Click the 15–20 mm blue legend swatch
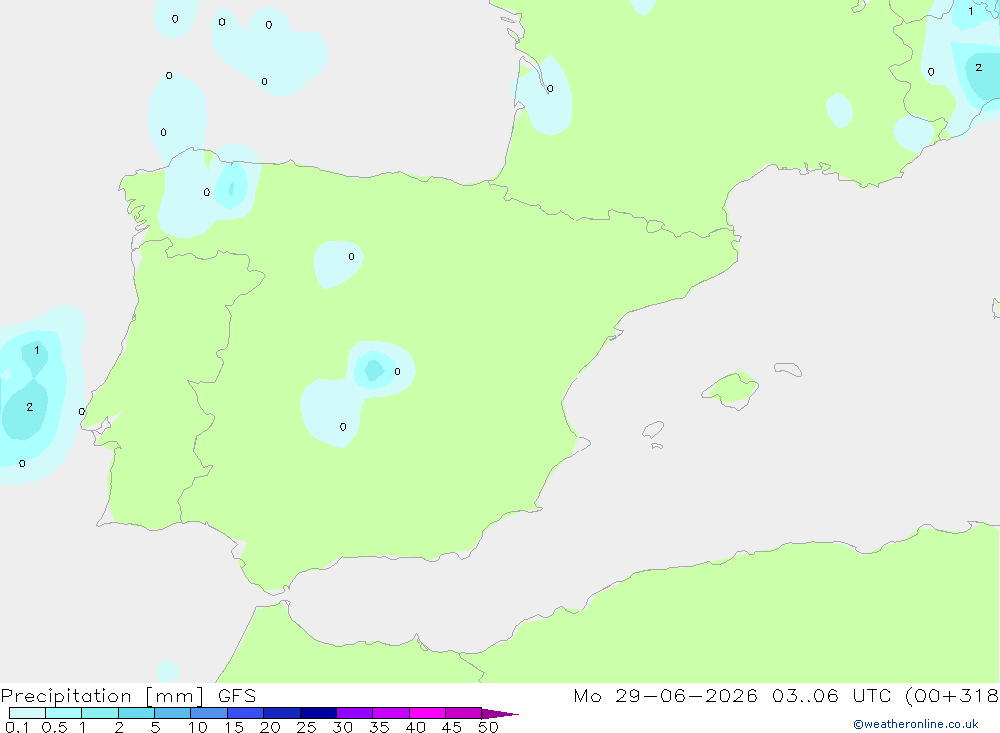 pyautogui.click(x=245, y=713)
